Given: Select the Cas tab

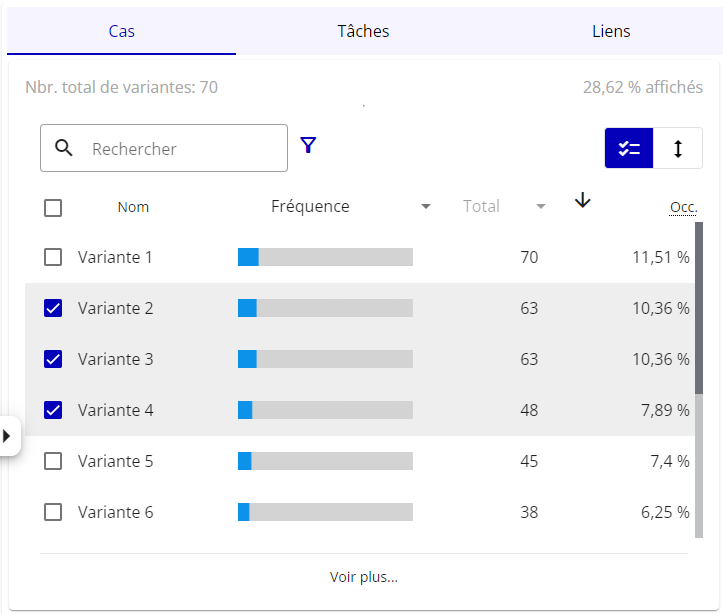Looking at the screenshot, I should coord(122,31).
